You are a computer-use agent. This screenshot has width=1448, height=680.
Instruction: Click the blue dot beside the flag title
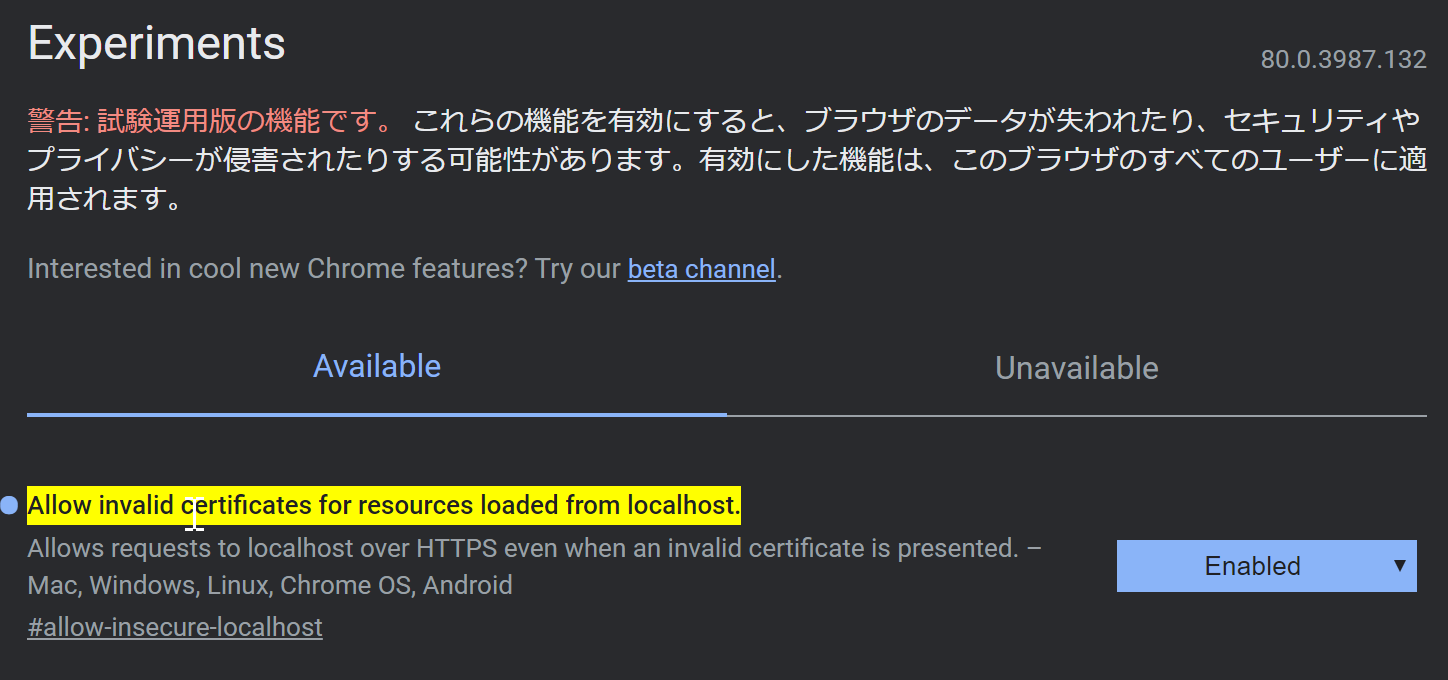pyautogui.click(x=9, y=506)
